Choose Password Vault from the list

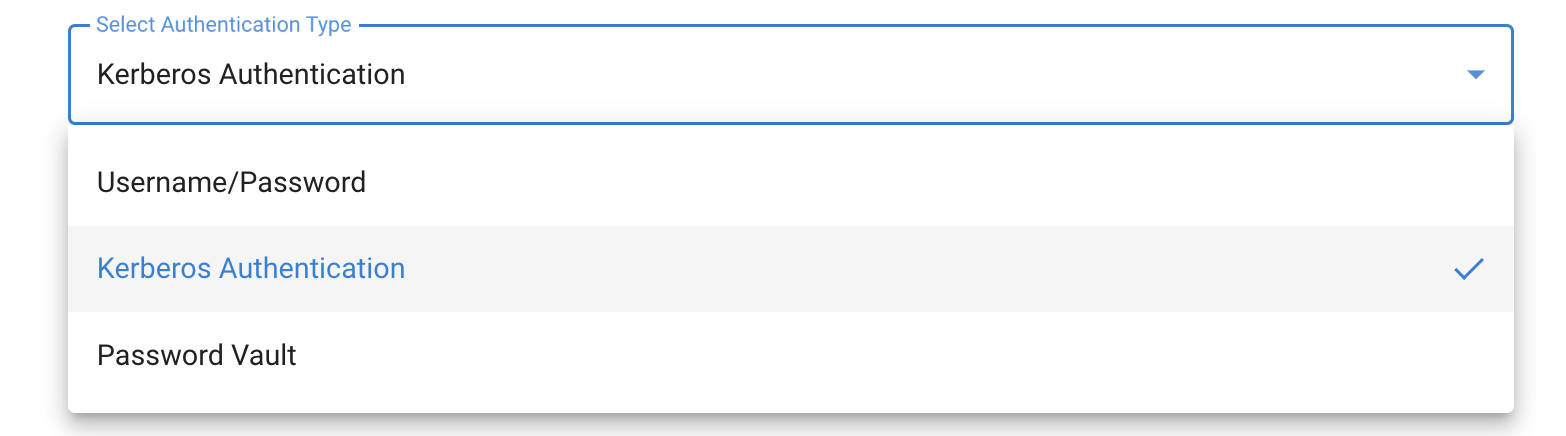[x=197, y=355]
